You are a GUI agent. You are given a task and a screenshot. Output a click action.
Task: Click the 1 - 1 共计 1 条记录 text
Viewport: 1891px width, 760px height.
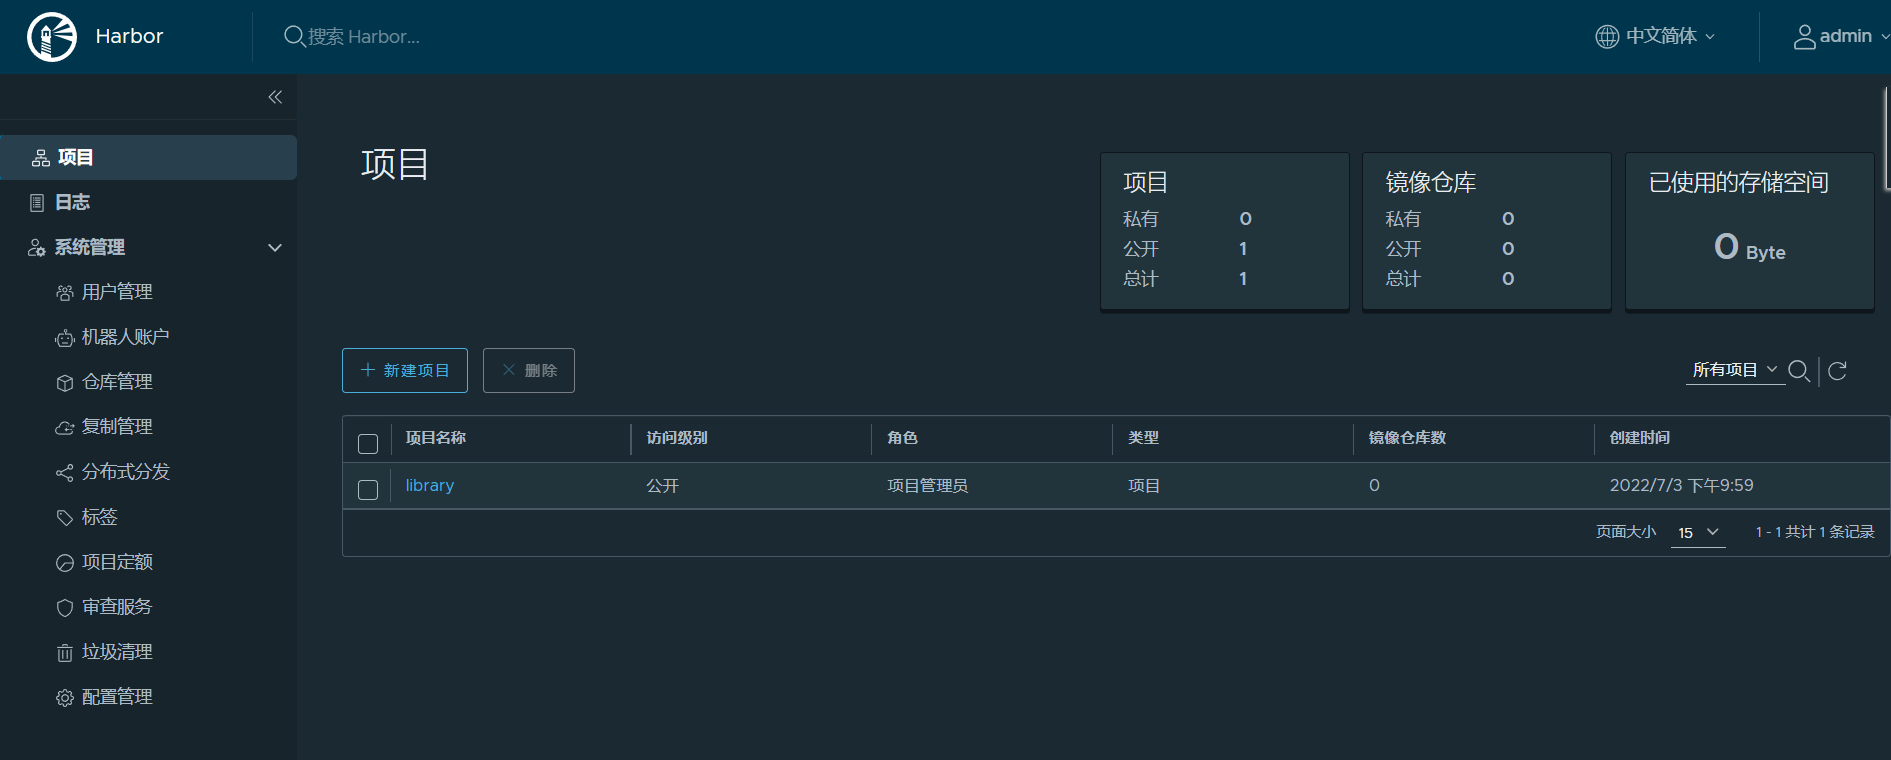[x=1815, y=532]
